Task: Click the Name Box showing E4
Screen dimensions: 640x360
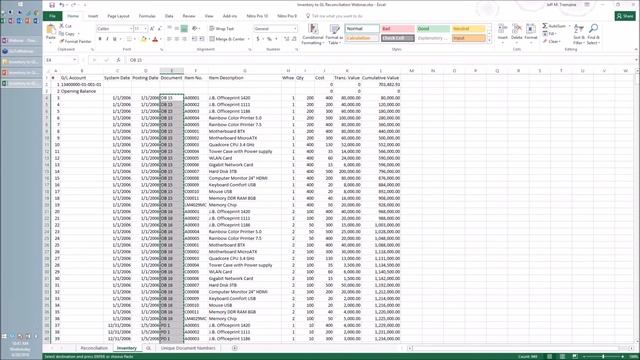Action: (61, 60)
